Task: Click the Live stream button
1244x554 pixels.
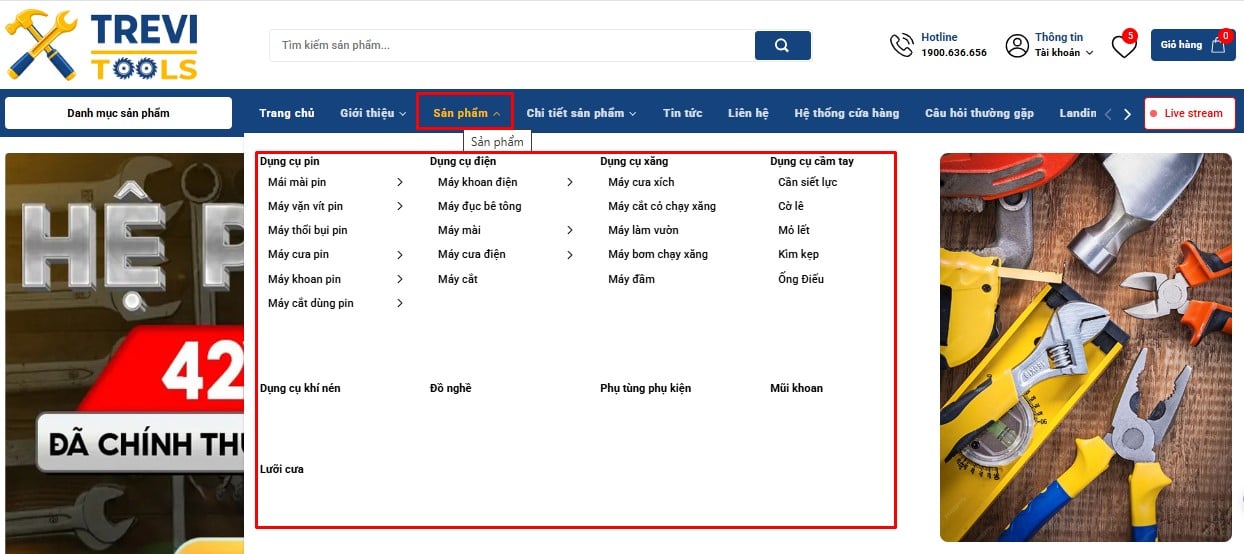Action: pos(1189,113)
